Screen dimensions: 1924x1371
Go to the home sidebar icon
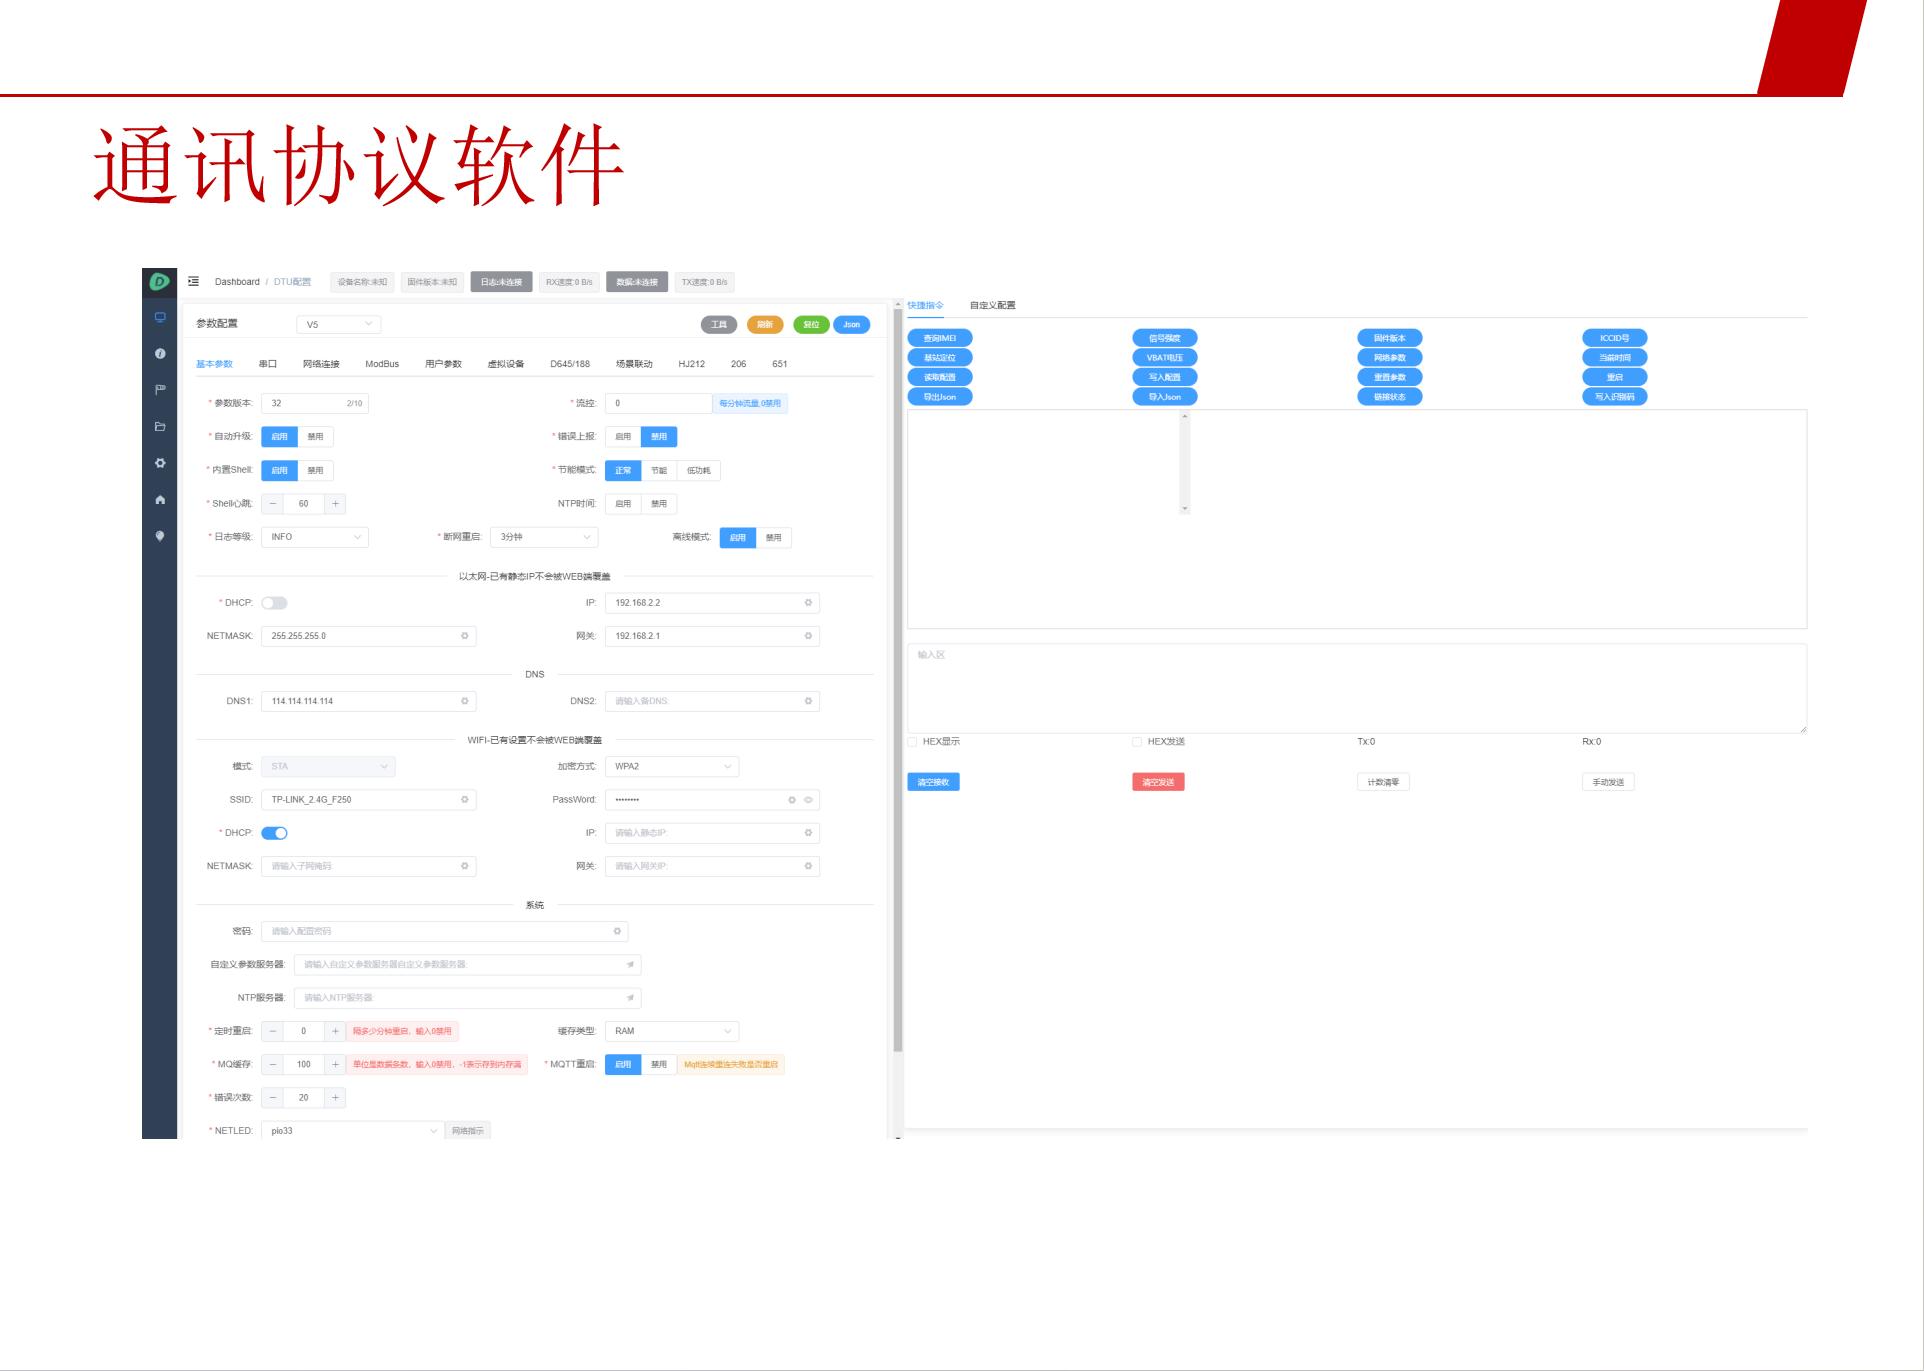pyautogui.click(x=160, y=500)
